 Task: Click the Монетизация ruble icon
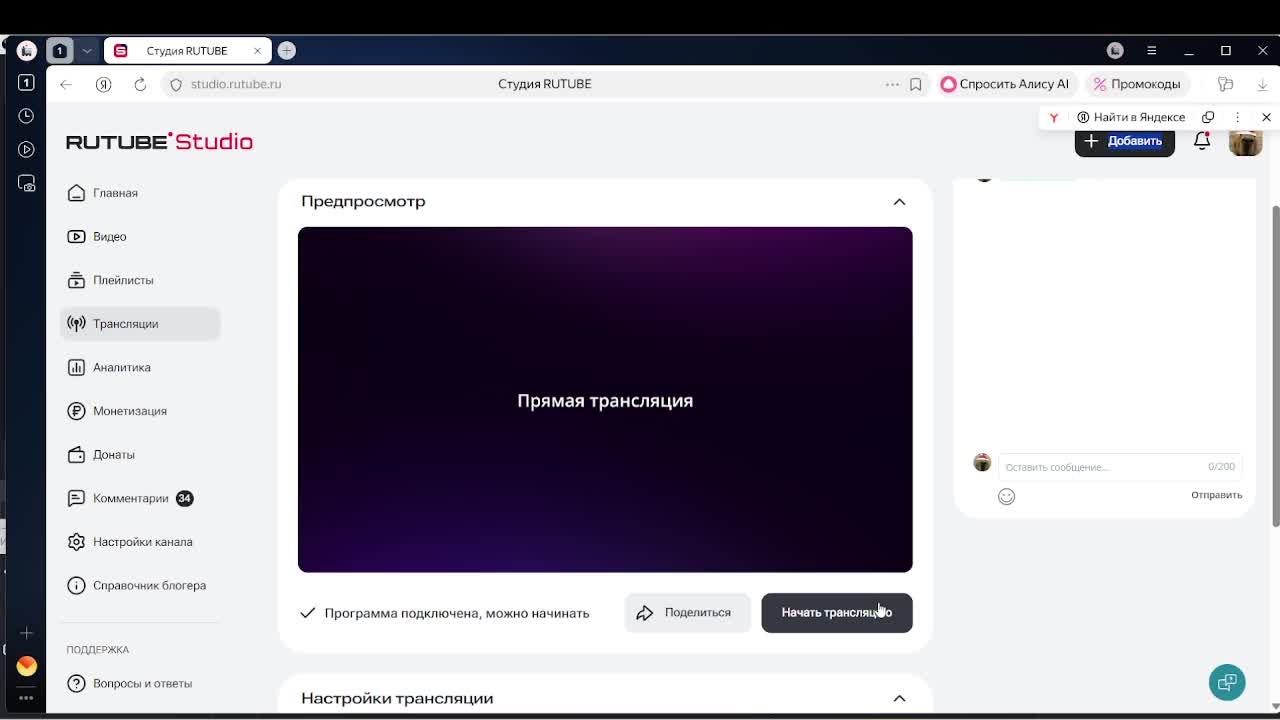point(76,411)
